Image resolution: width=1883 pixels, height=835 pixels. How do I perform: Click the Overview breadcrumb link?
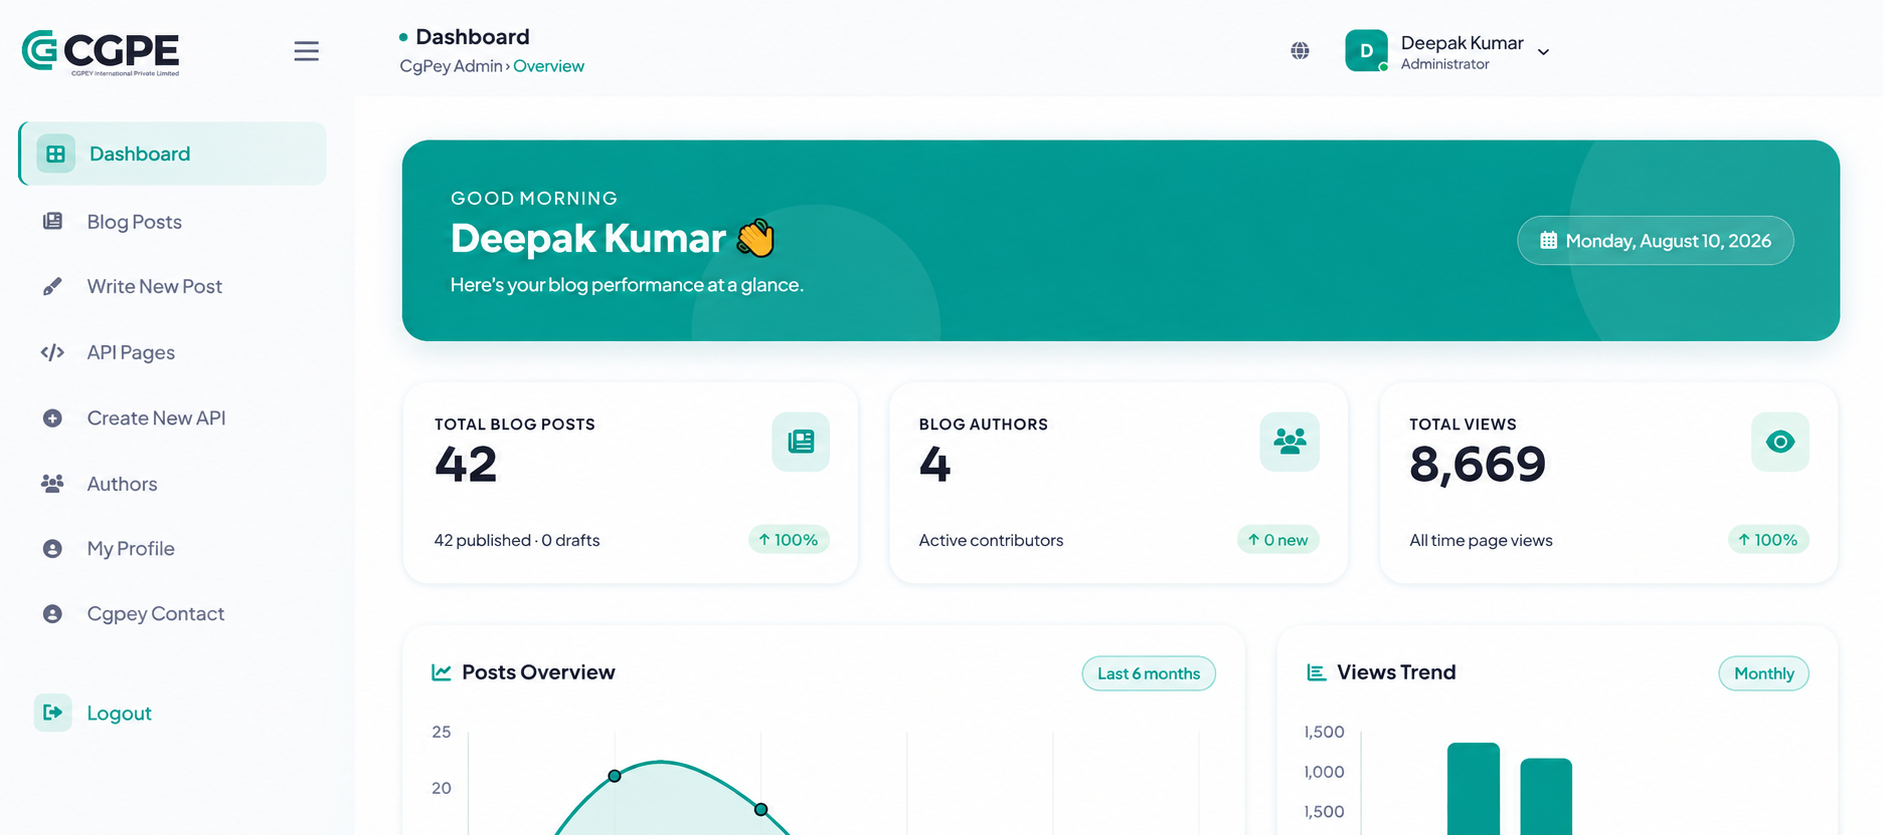[x=548, y=66]
